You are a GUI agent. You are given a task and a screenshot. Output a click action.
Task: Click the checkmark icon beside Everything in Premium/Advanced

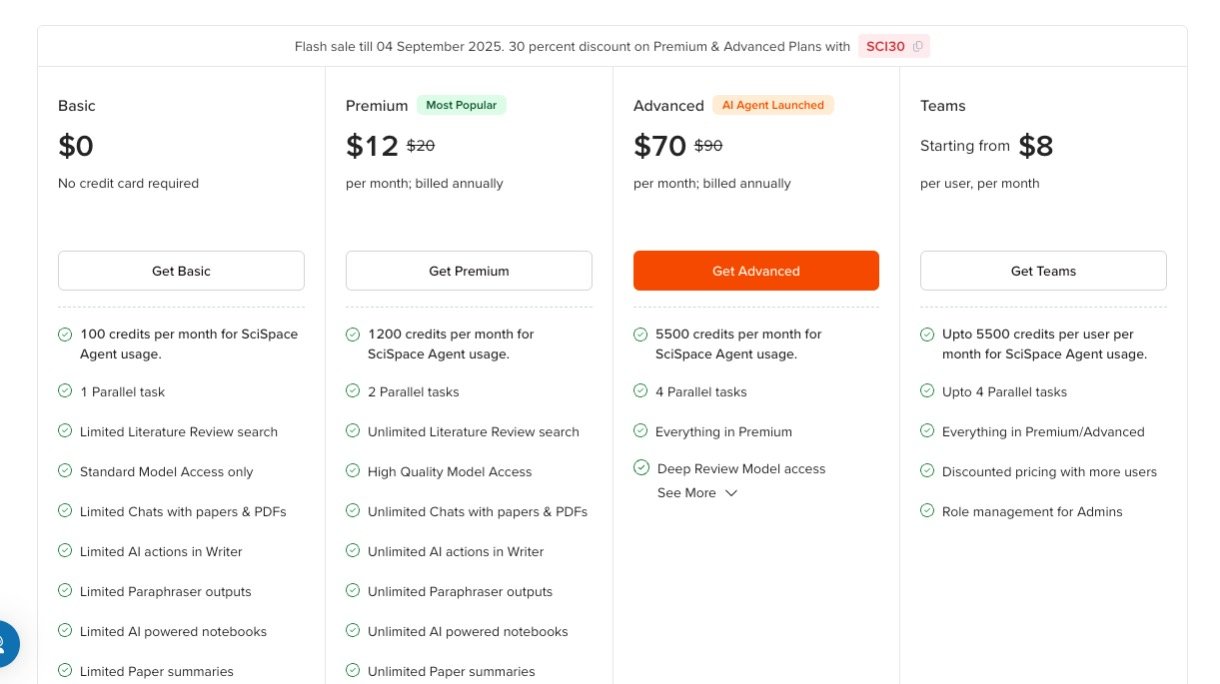coord(927,431)
